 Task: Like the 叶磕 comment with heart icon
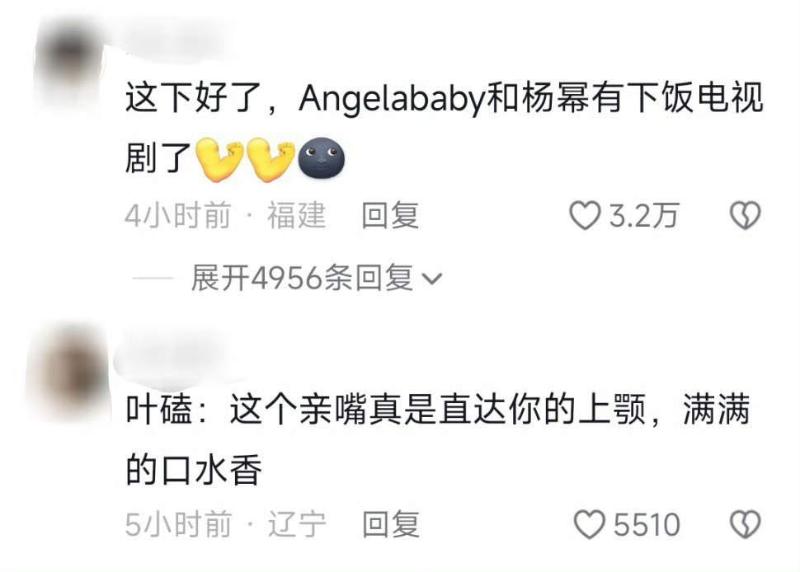click(589, 525)
